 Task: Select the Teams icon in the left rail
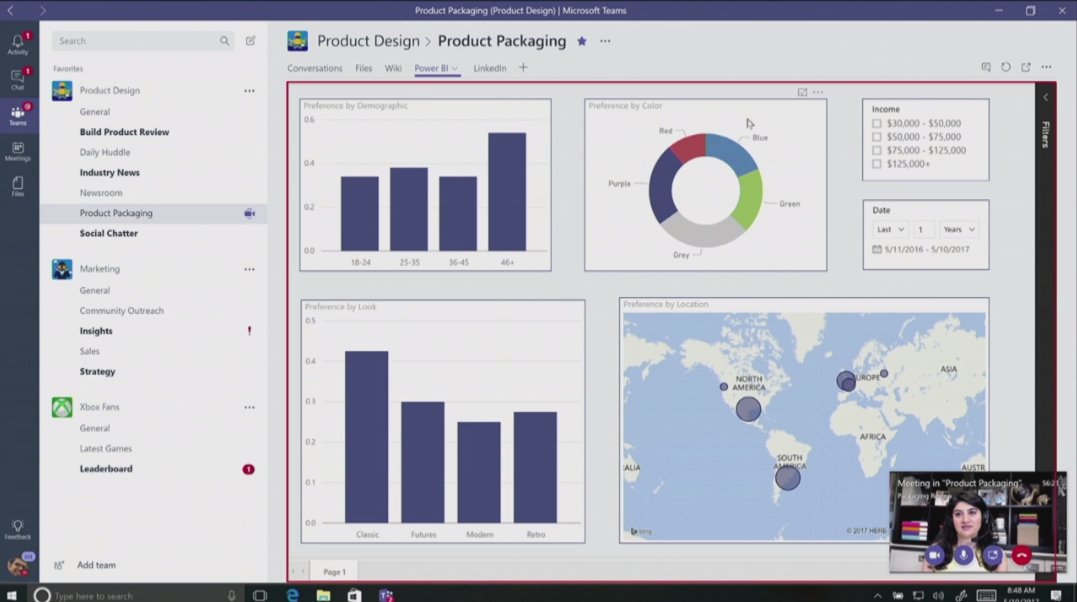(18, 115)
